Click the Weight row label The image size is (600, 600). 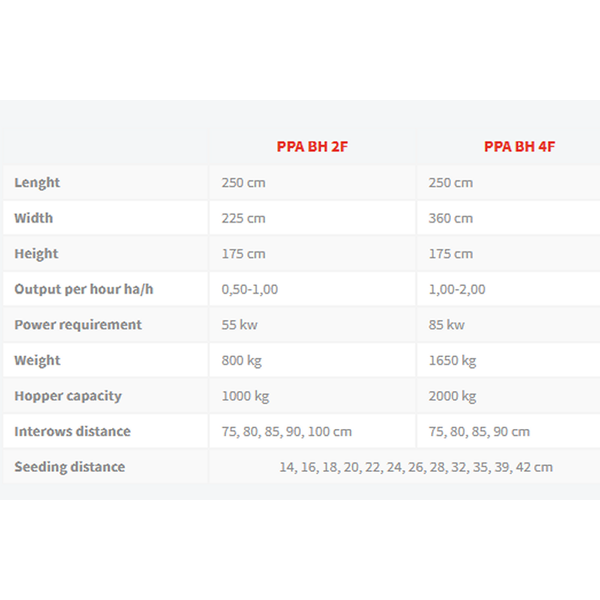point(38,360)
